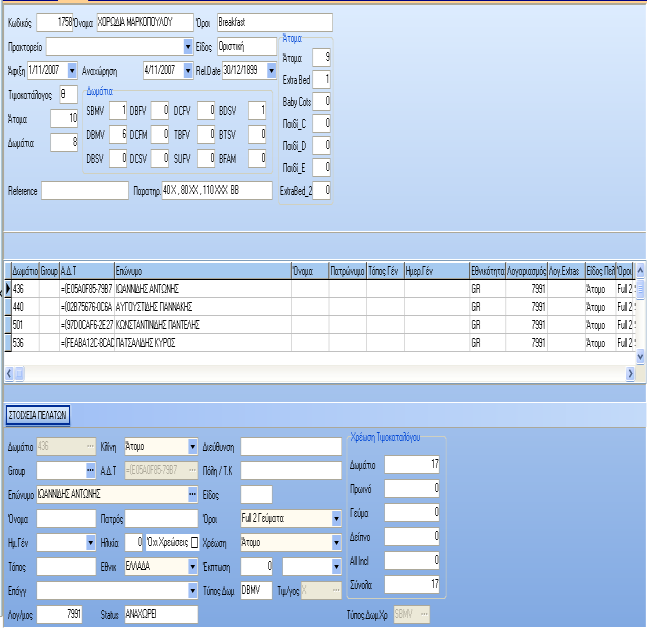Click the Είδος field showing Οριστική

247,47
